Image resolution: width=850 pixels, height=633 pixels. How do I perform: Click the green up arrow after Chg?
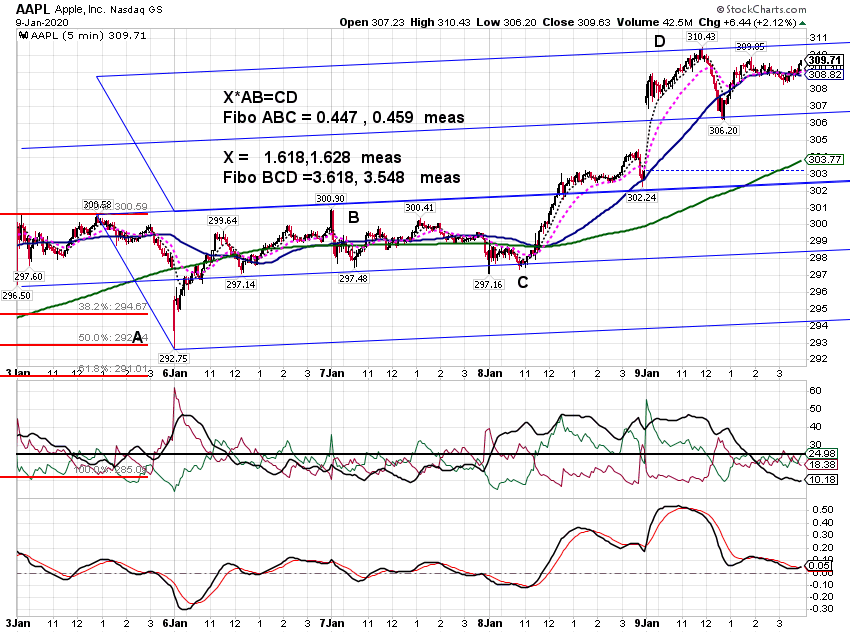(x=802, y=23)
